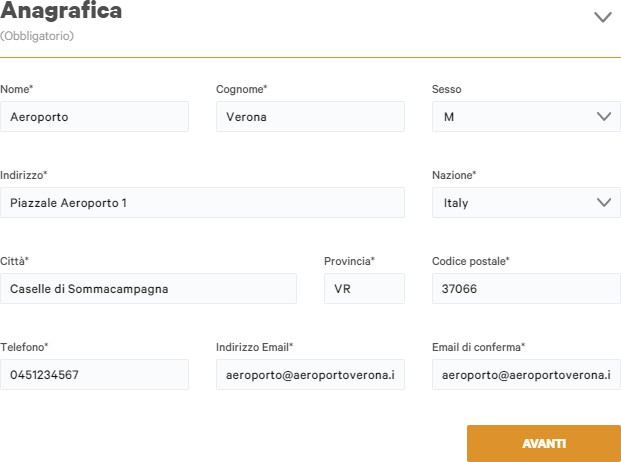Click the Nome label text
This screenshot has height=462, width=621.
coord(17,89)
